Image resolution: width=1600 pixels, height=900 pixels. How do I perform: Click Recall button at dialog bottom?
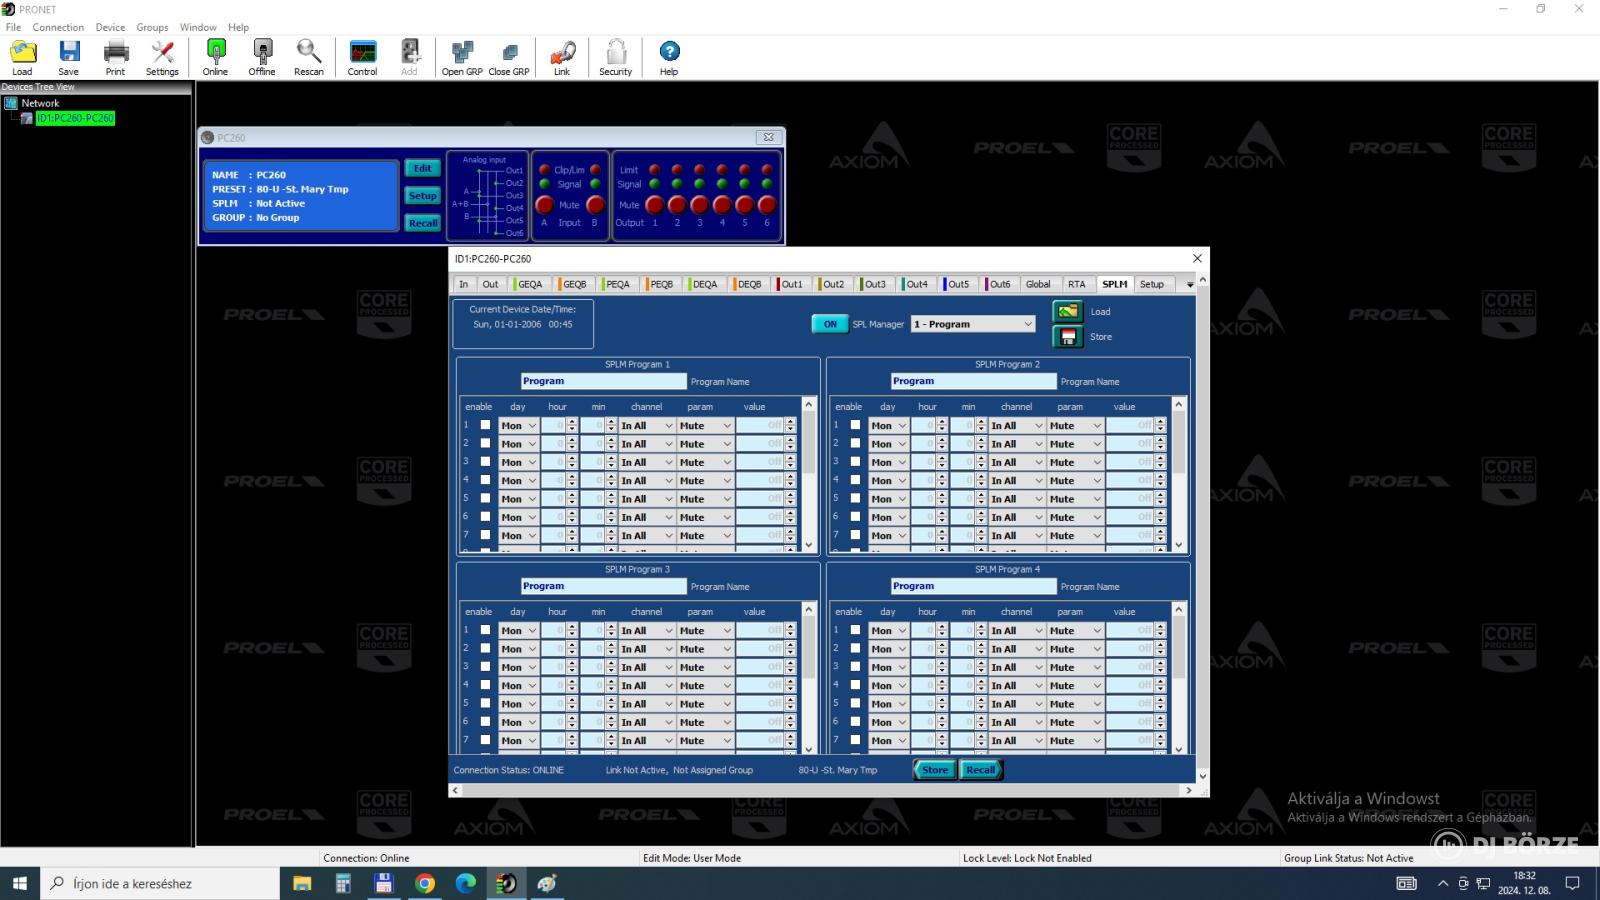click(x=980, y=770)
